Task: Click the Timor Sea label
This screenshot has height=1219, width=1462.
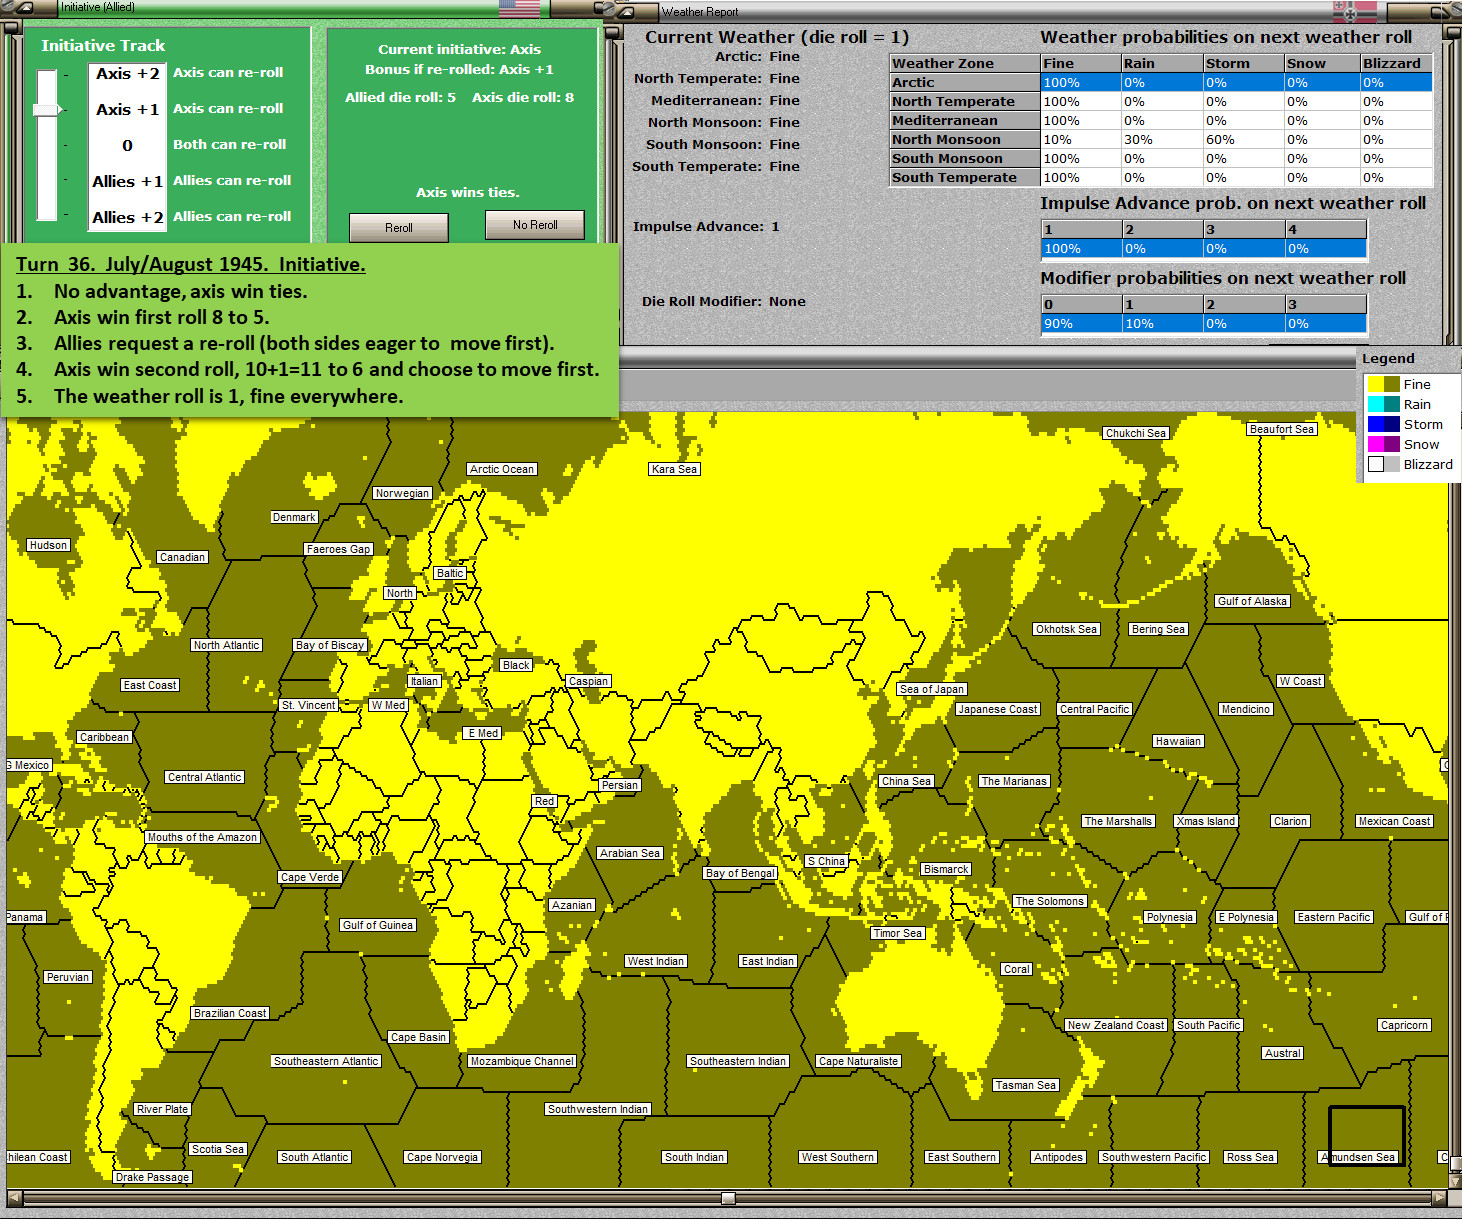Action: pos(898,933)
